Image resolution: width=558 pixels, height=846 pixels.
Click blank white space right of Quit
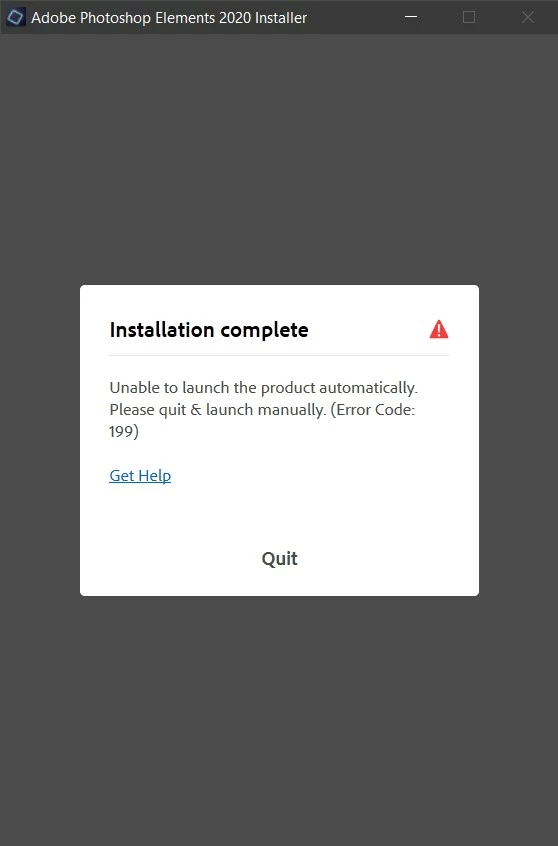(389, 558)
